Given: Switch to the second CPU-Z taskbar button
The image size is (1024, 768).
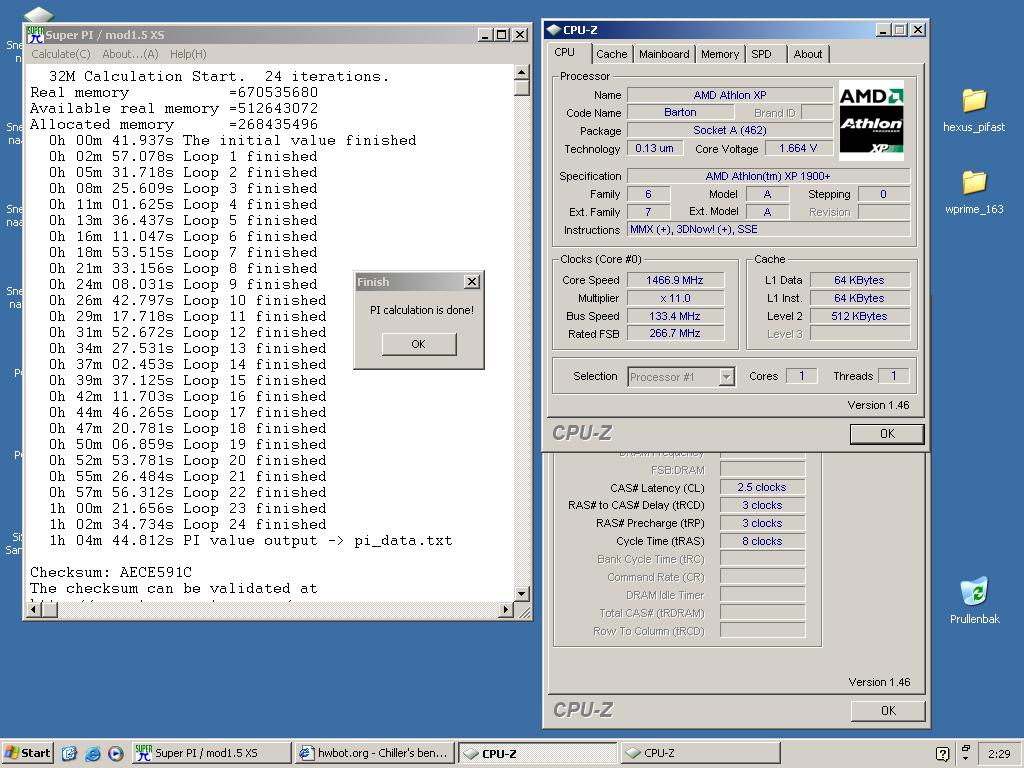Looking at the screenshot, I should 700,753.
